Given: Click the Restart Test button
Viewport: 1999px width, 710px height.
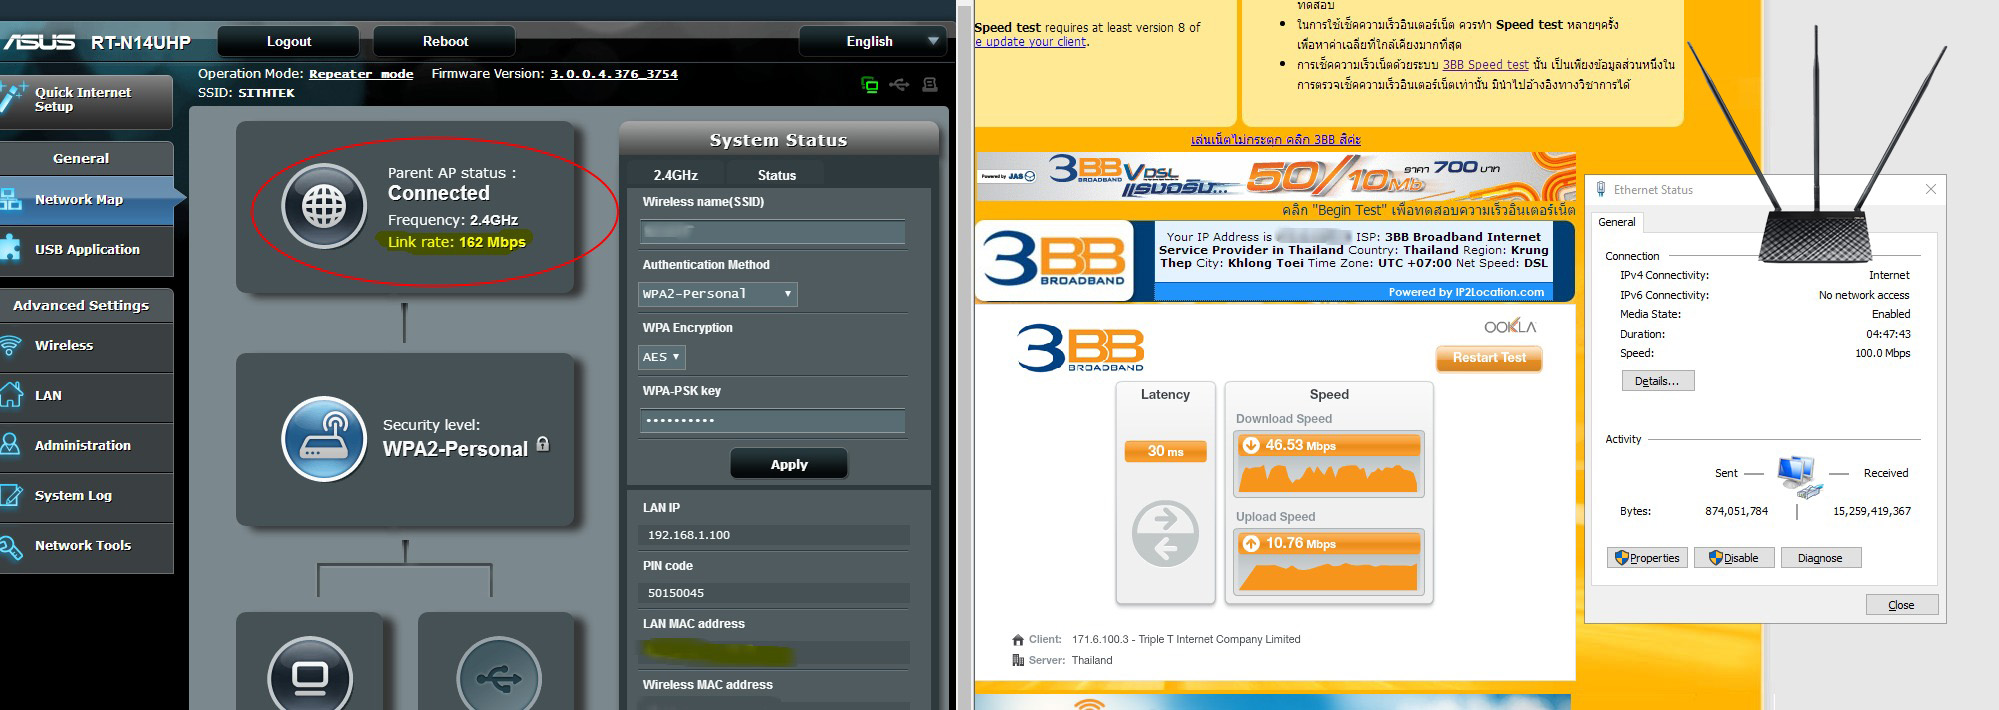Looking at the screenshot, I should (1489, 358).
